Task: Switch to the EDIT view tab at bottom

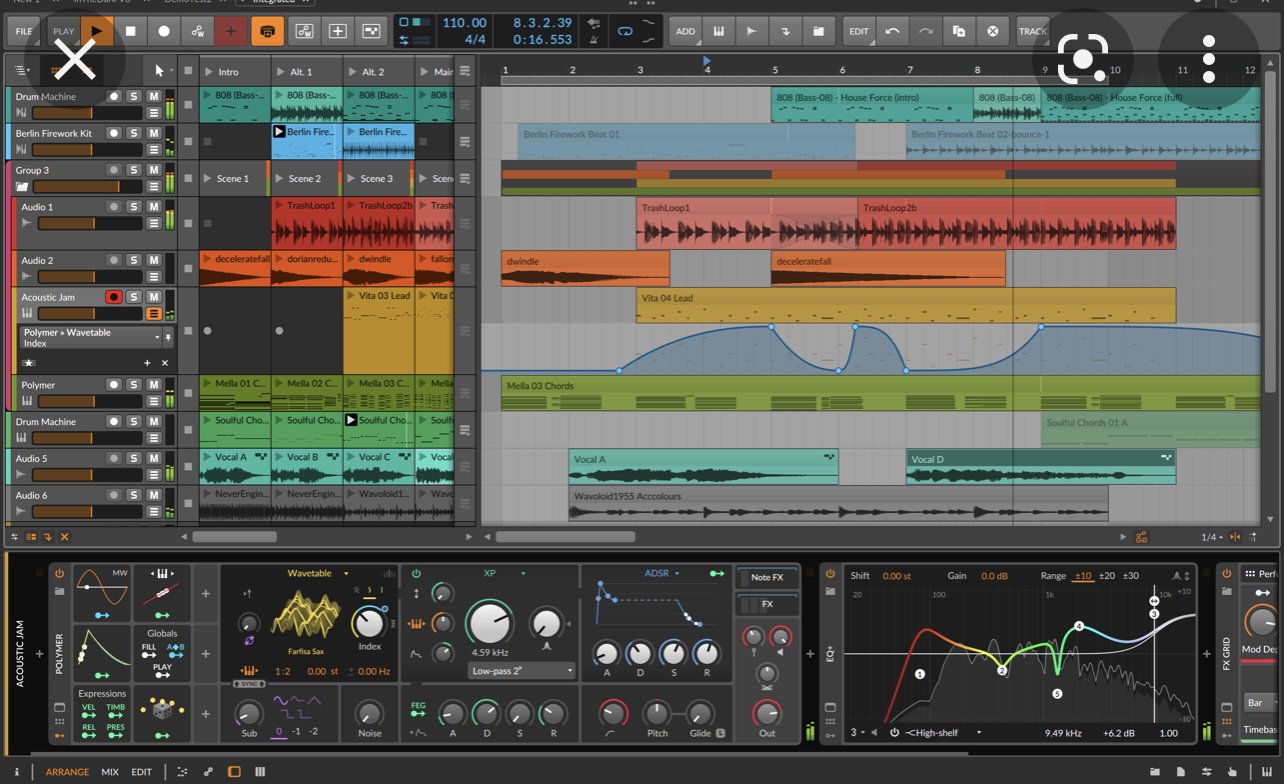Action: point(142,772)
